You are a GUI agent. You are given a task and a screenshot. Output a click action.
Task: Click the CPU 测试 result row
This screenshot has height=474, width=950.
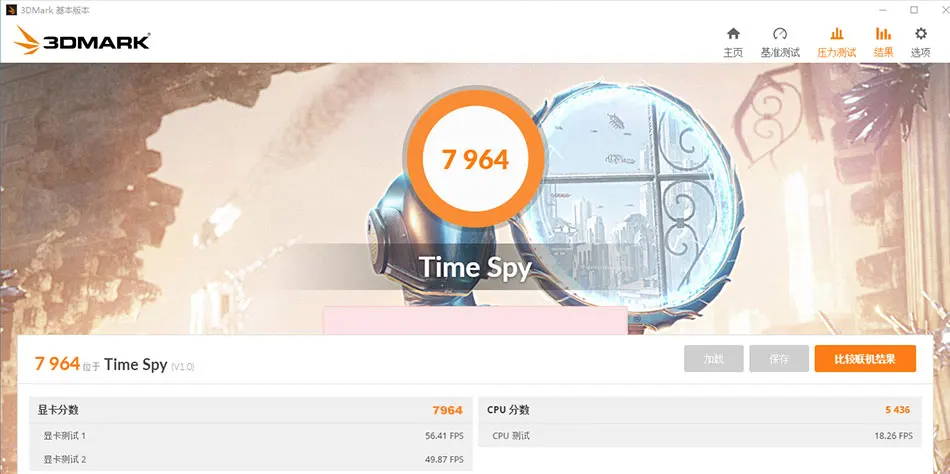click(x=700, y=435)
